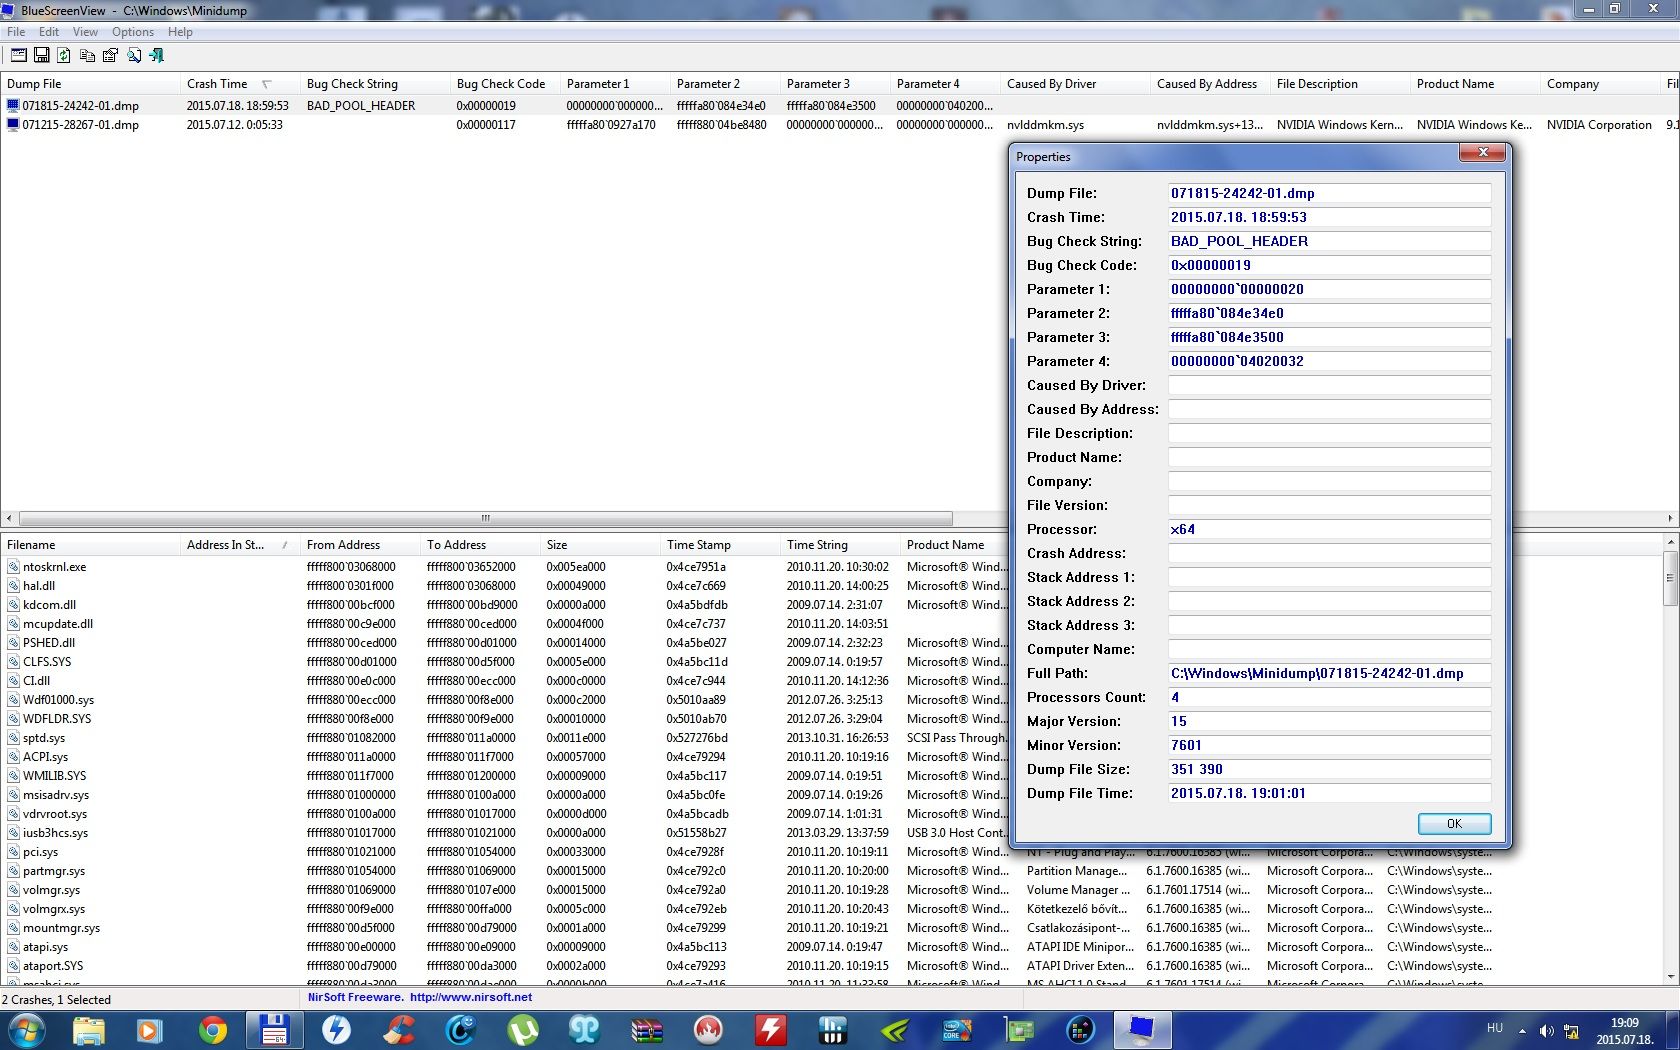Open Windows Explorer from the taskbar
Screen dimensions: 1680x1050
coord(88,1030)
